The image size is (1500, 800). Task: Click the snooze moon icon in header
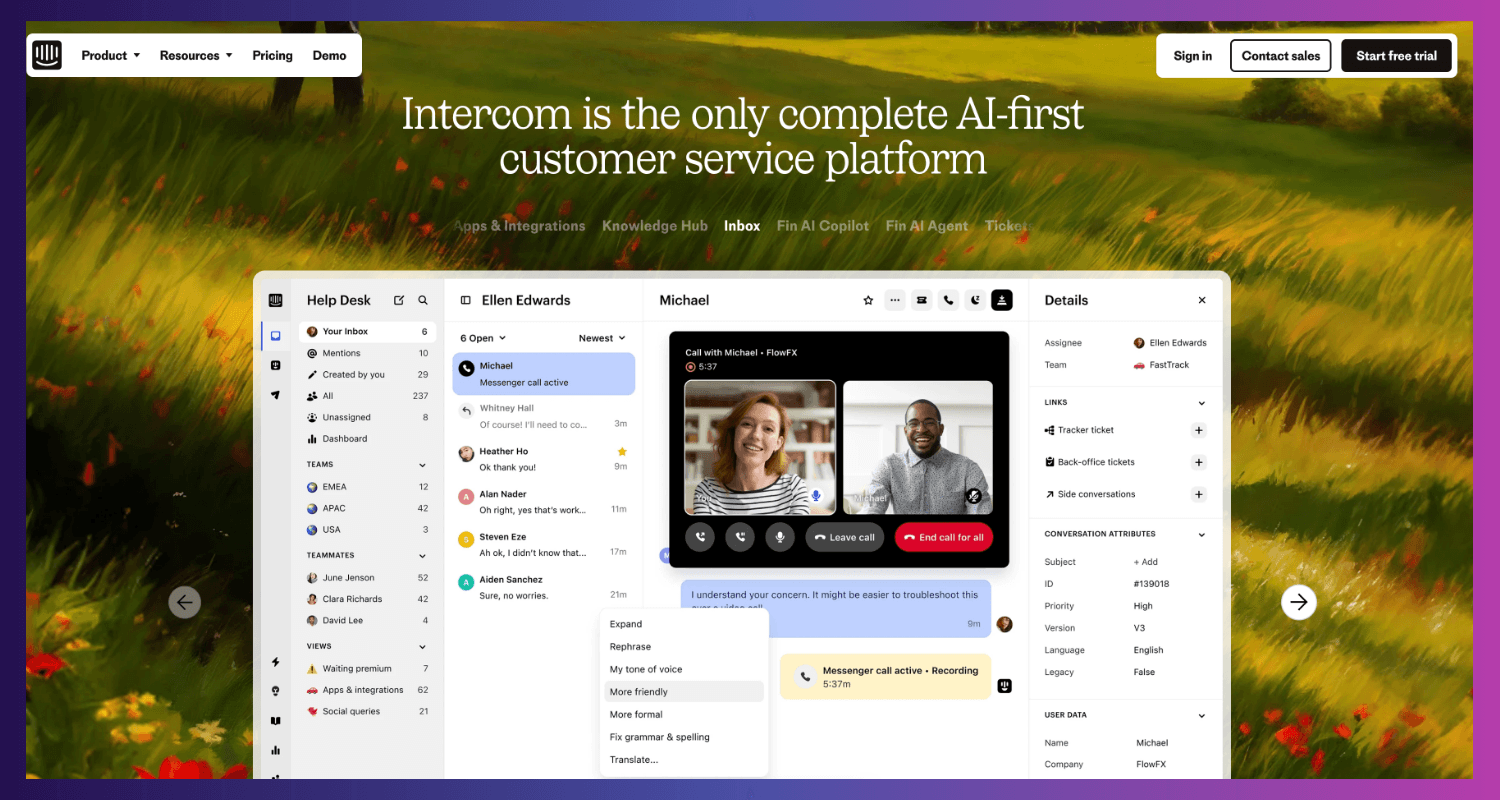975,300
